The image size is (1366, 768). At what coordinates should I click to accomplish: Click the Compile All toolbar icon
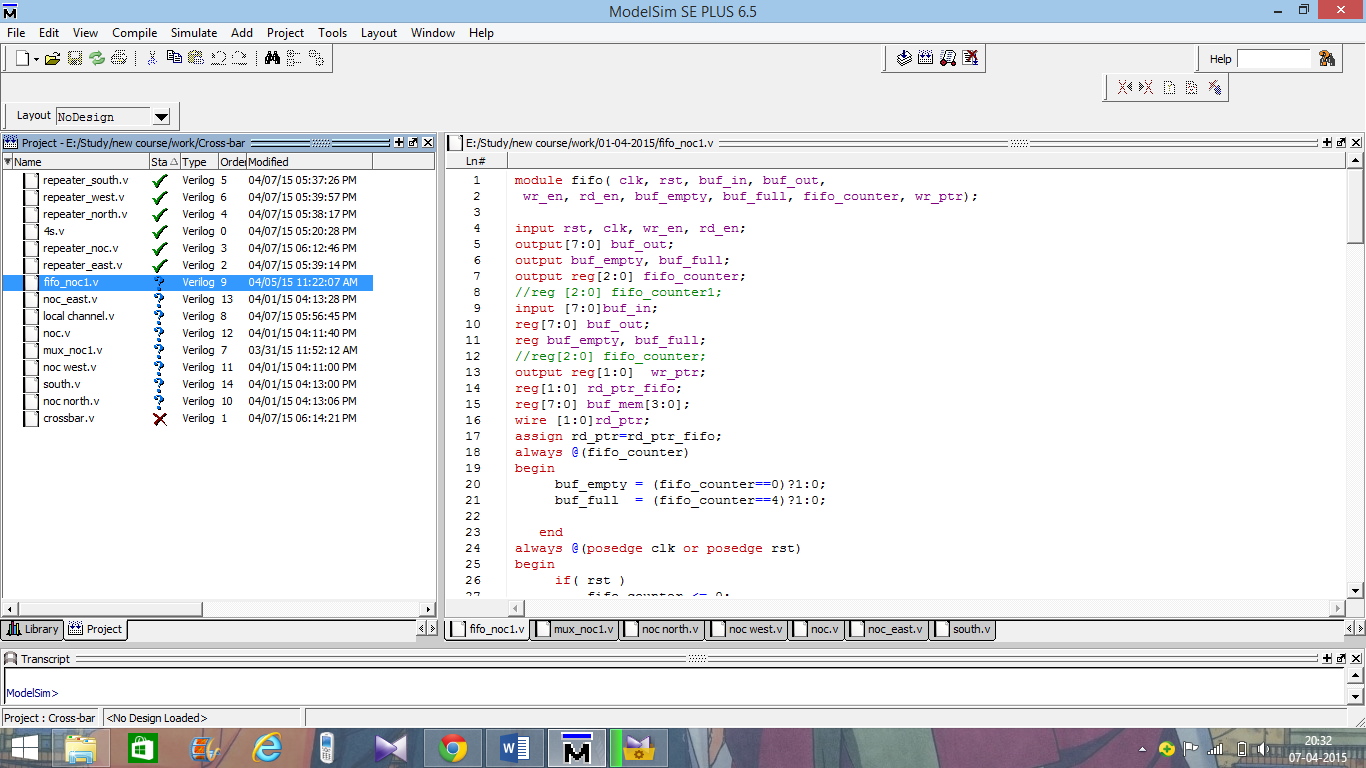pyautogui.click(x=926, y=59)
